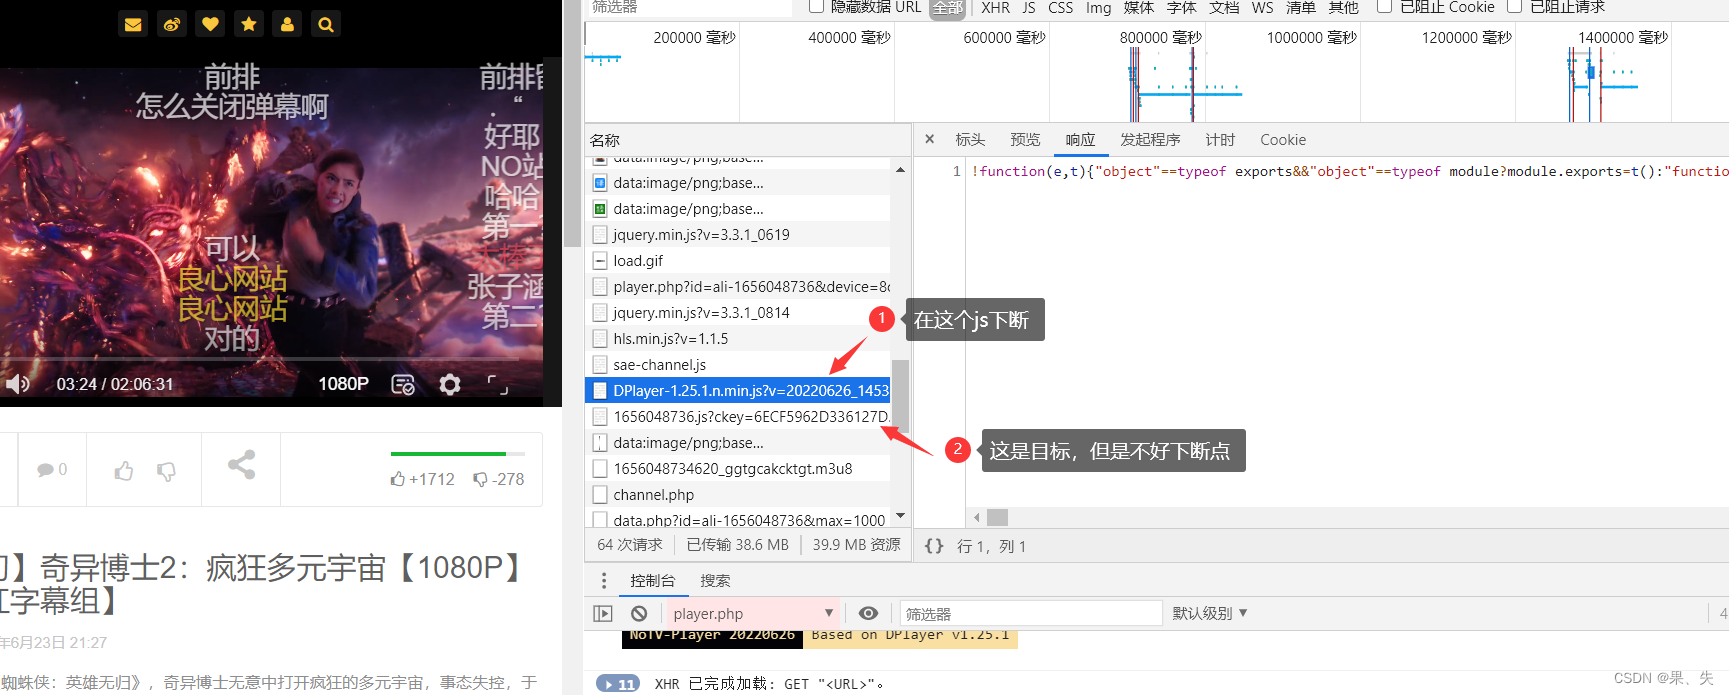
Task: Select the ggtgcakcktgt.m3u8 request row
Action: coord(738,469)
